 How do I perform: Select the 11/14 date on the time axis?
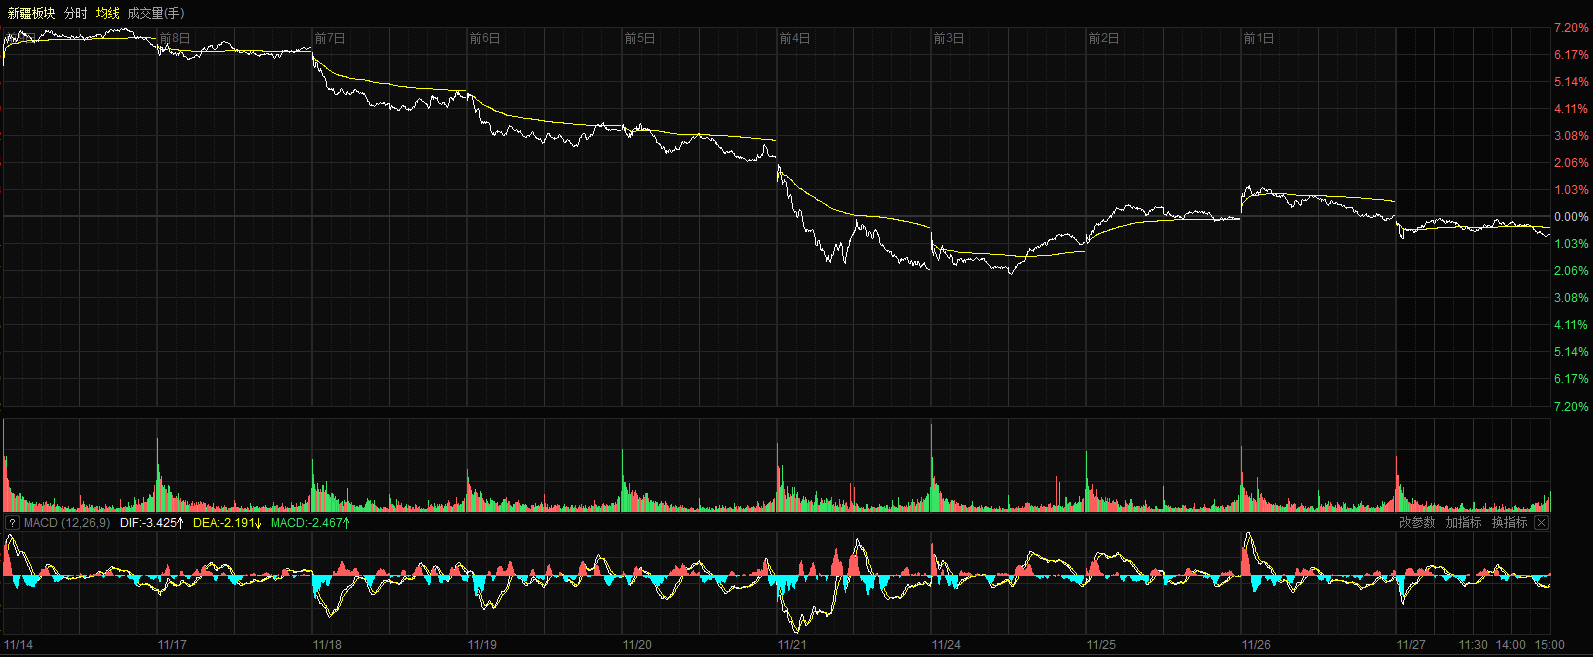pos(18,645)
